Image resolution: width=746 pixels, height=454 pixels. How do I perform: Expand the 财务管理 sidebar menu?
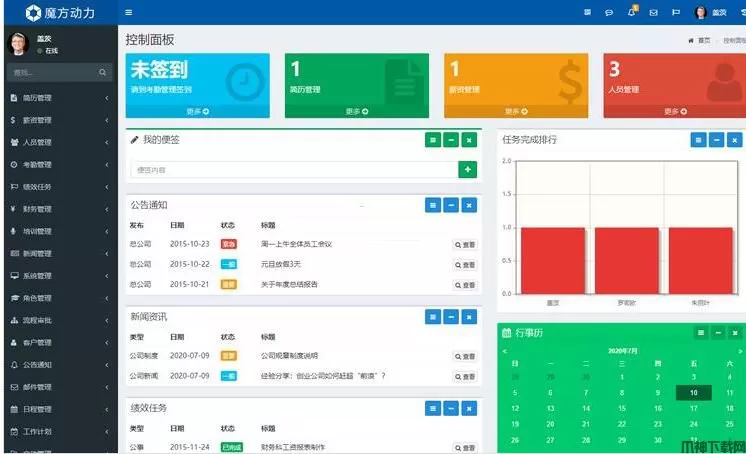pos(58,209)
